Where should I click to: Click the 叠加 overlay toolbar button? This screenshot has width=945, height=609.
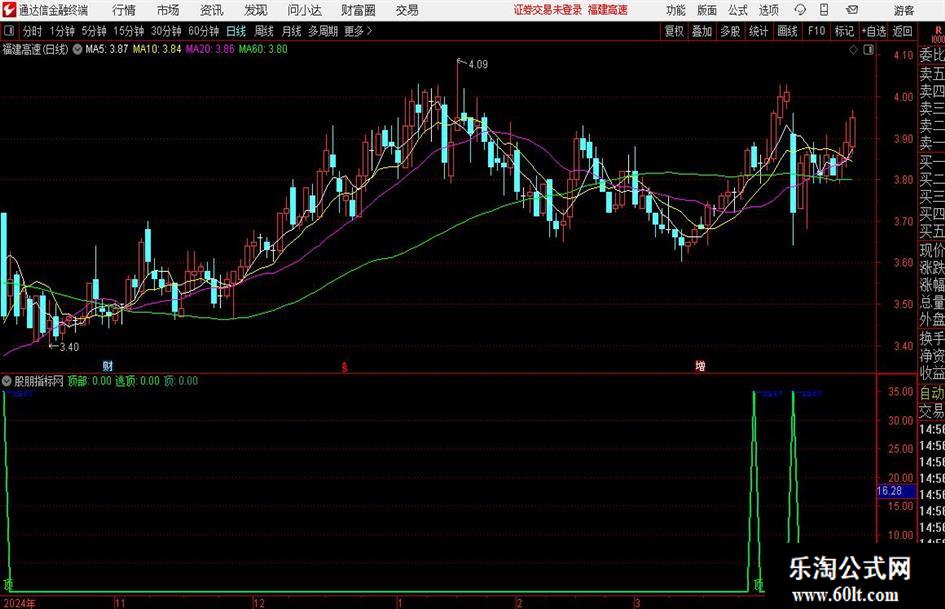[702, 31]
